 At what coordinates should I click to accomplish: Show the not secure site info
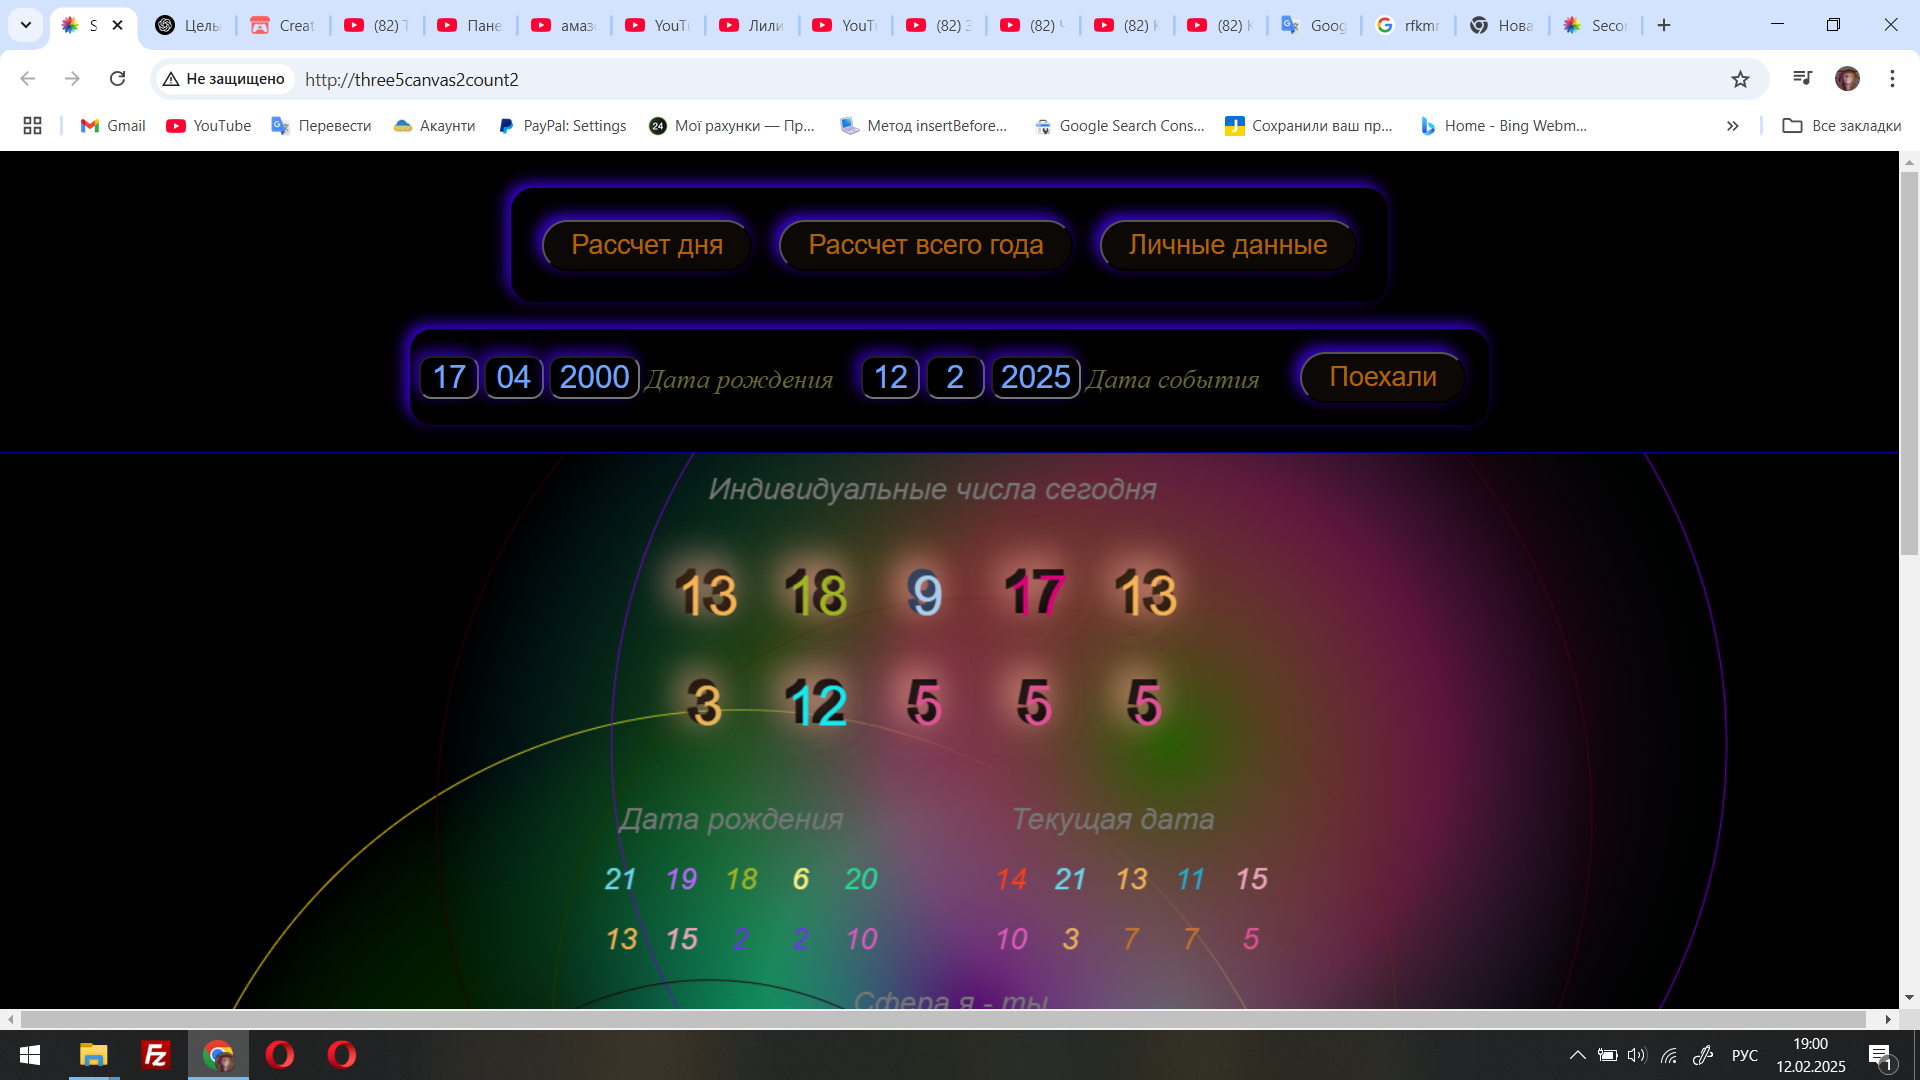pyautogui.click(x=224, y=79)
